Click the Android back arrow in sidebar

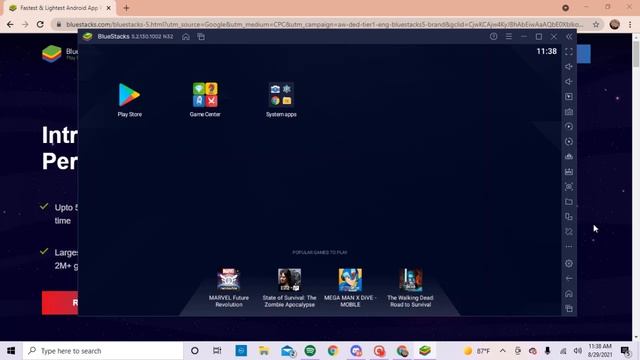(569, 279)
